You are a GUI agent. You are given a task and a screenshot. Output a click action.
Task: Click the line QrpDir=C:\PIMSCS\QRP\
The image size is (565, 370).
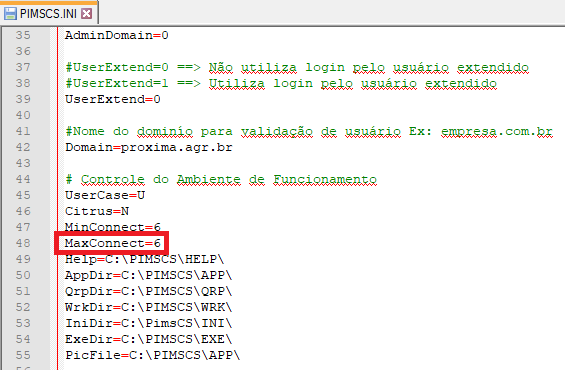148,291
